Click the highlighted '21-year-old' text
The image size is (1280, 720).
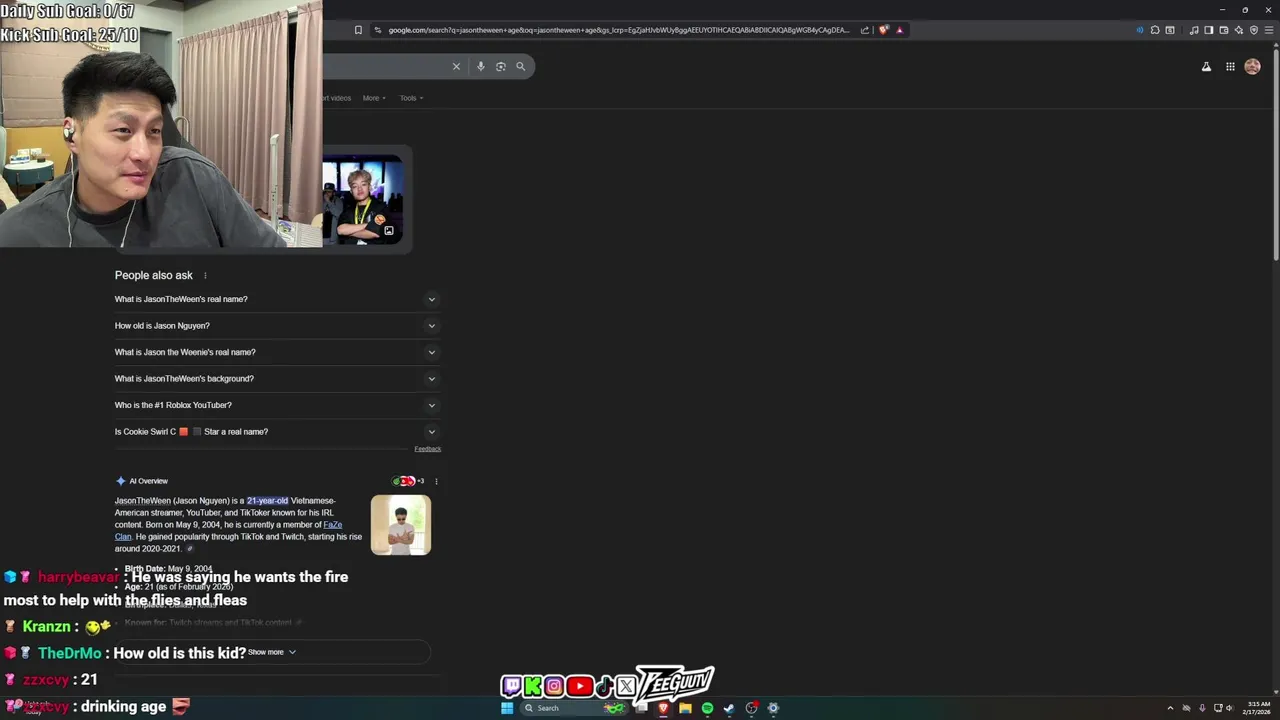(267, 501)
